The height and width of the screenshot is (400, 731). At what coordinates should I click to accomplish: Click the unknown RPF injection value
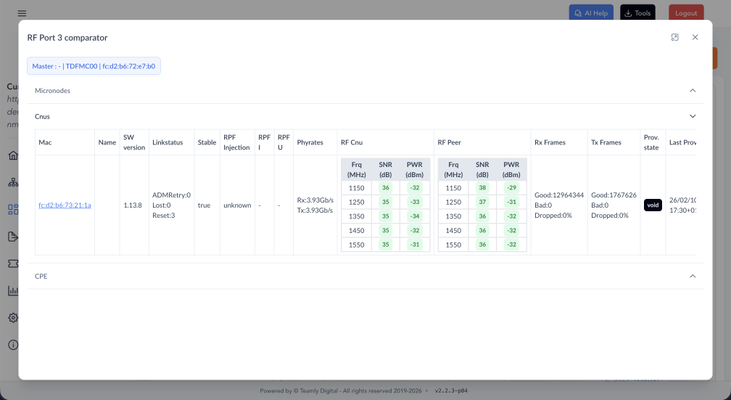tap(237, 205)
